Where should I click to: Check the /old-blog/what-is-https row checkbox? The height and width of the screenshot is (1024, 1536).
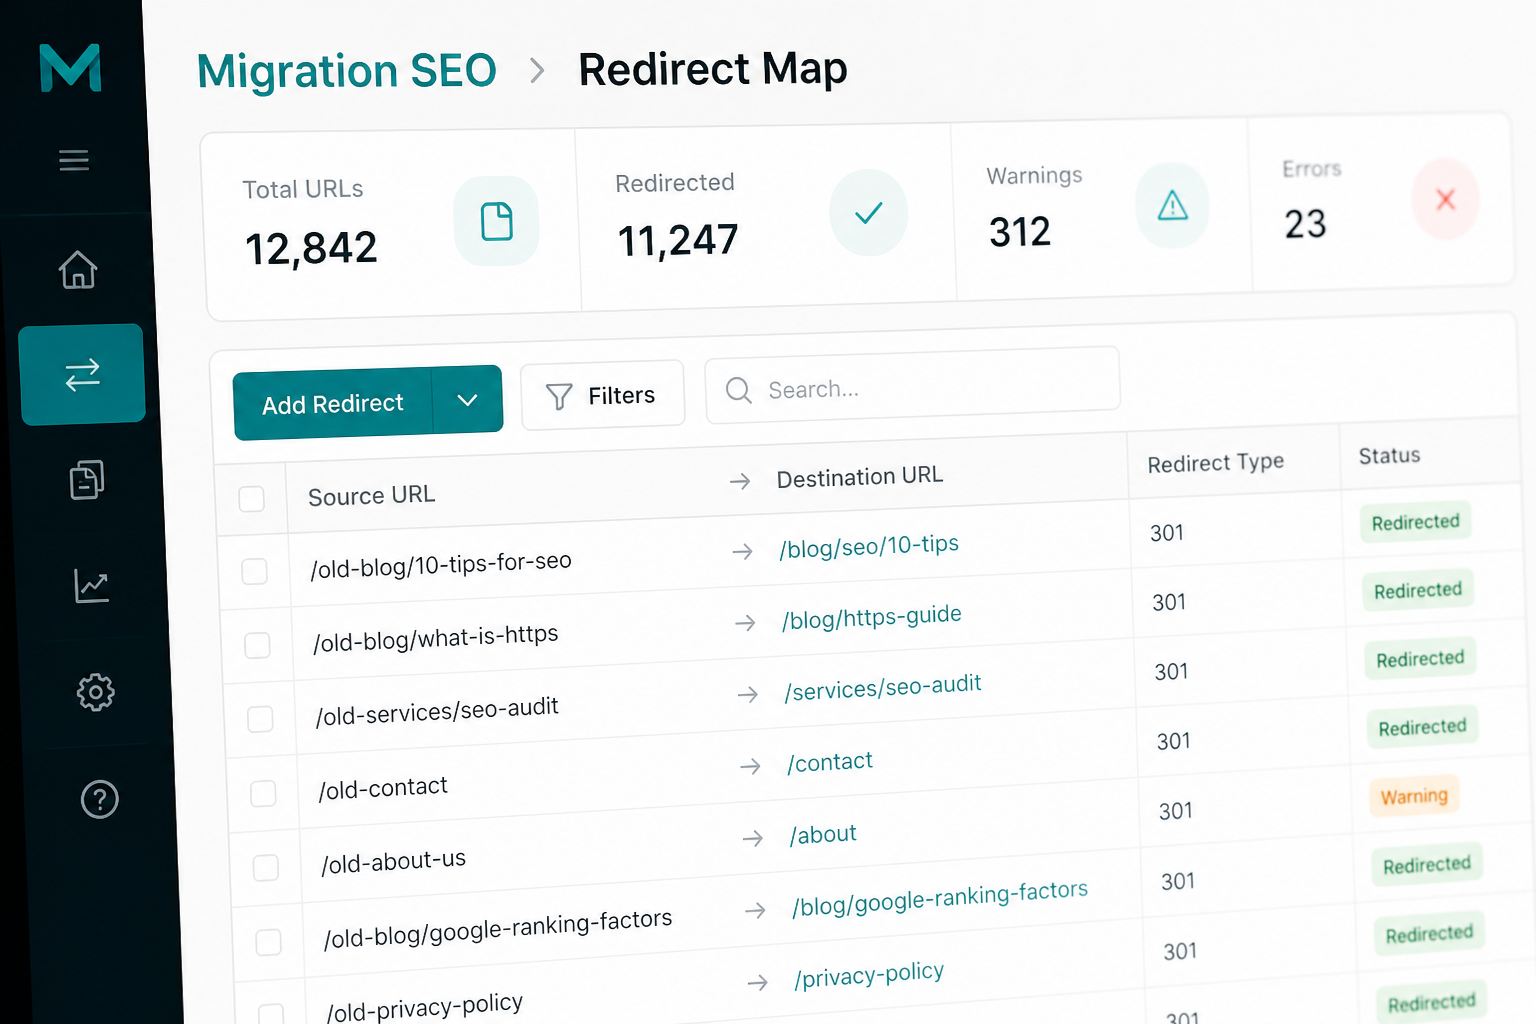point(258,645)
